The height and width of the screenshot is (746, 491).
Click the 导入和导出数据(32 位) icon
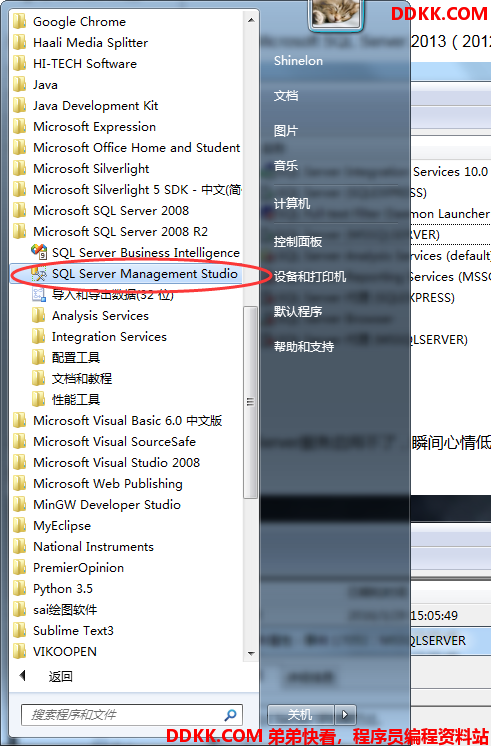(38, 295)
